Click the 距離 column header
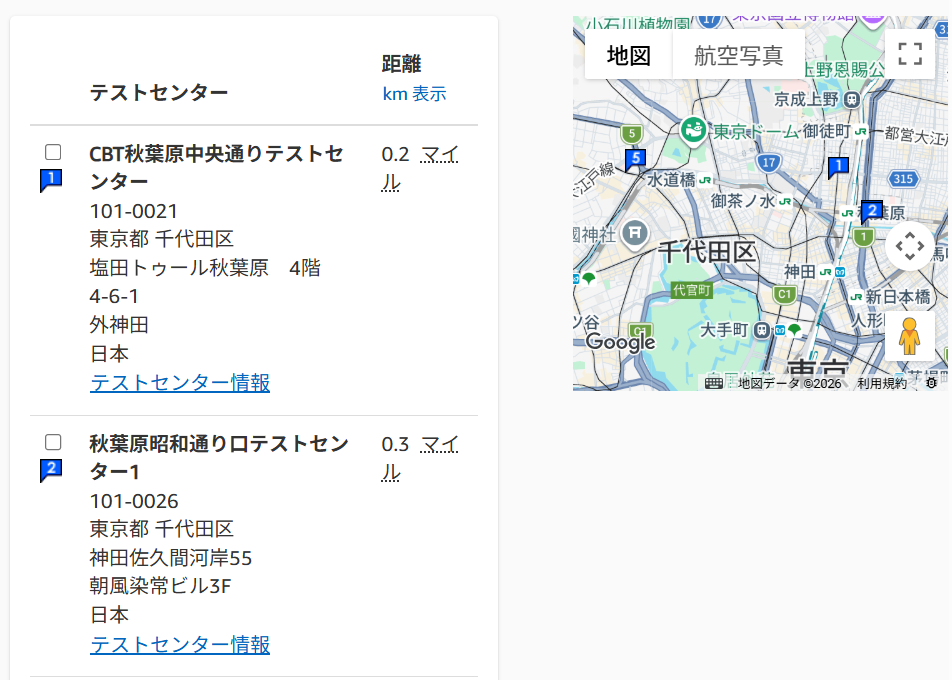Screen dimensions: 952x680 [x=401, y=64]
